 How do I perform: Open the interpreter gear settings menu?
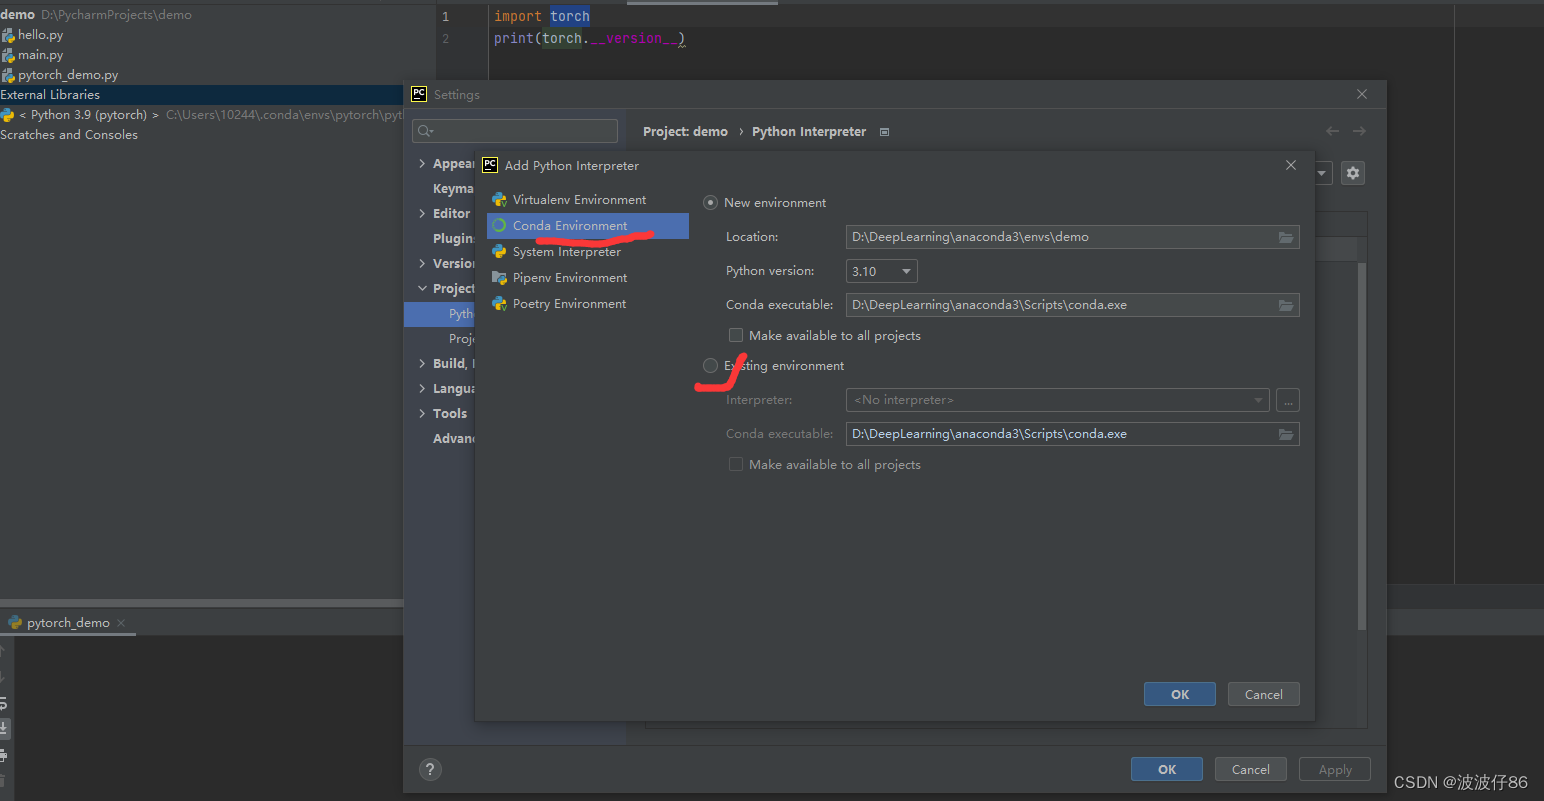click(1353, 173)
